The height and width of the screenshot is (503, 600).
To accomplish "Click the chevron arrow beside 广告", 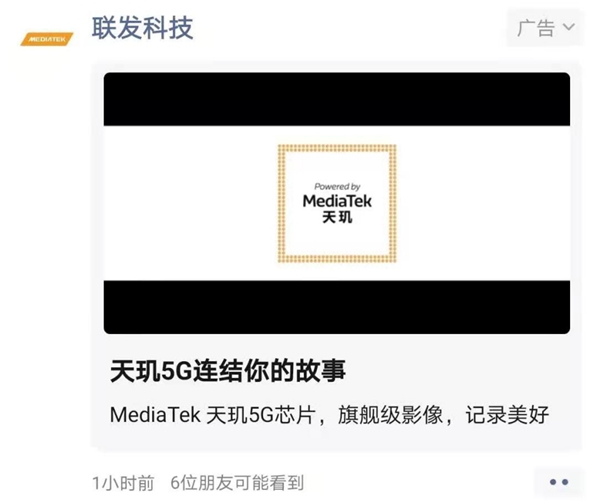I will [569, 27].
